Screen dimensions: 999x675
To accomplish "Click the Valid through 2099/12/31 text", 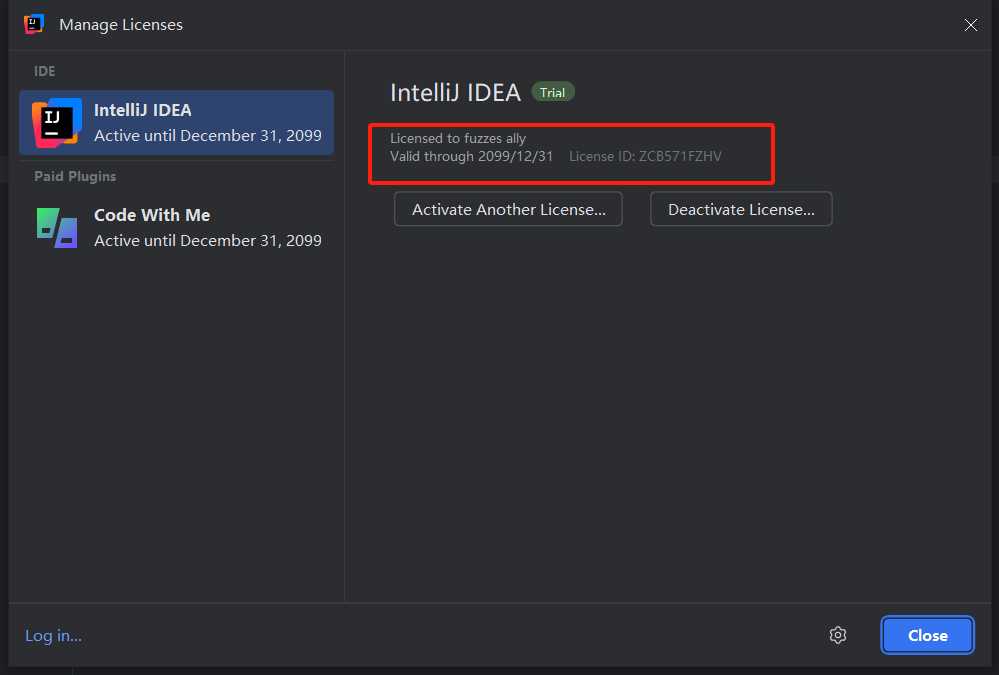I will click(471, 156).
